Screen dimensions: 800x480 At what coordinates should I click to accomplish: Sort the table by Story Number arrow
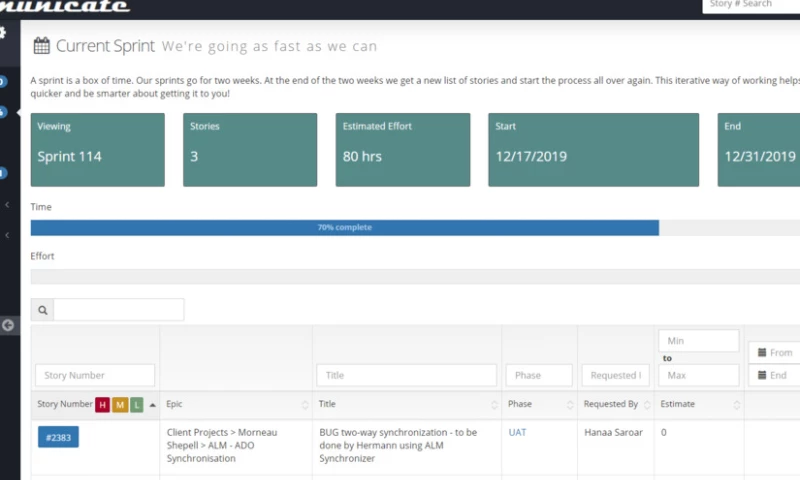pyautogui.click(x=152, y=404)
